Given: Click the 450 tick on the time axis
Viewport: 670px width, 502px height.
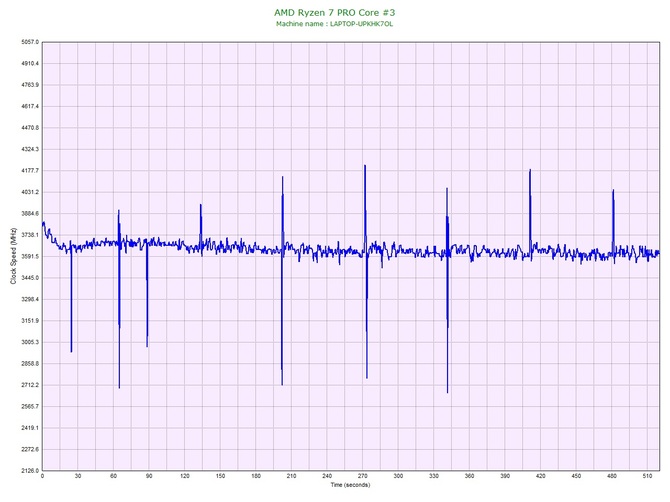Looking at the screenshot, I should [576, 476].
